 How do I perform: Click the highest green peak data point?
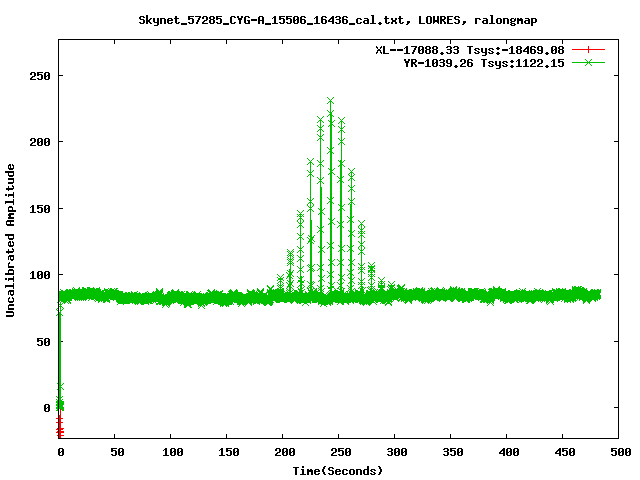(x=331, y=100)
